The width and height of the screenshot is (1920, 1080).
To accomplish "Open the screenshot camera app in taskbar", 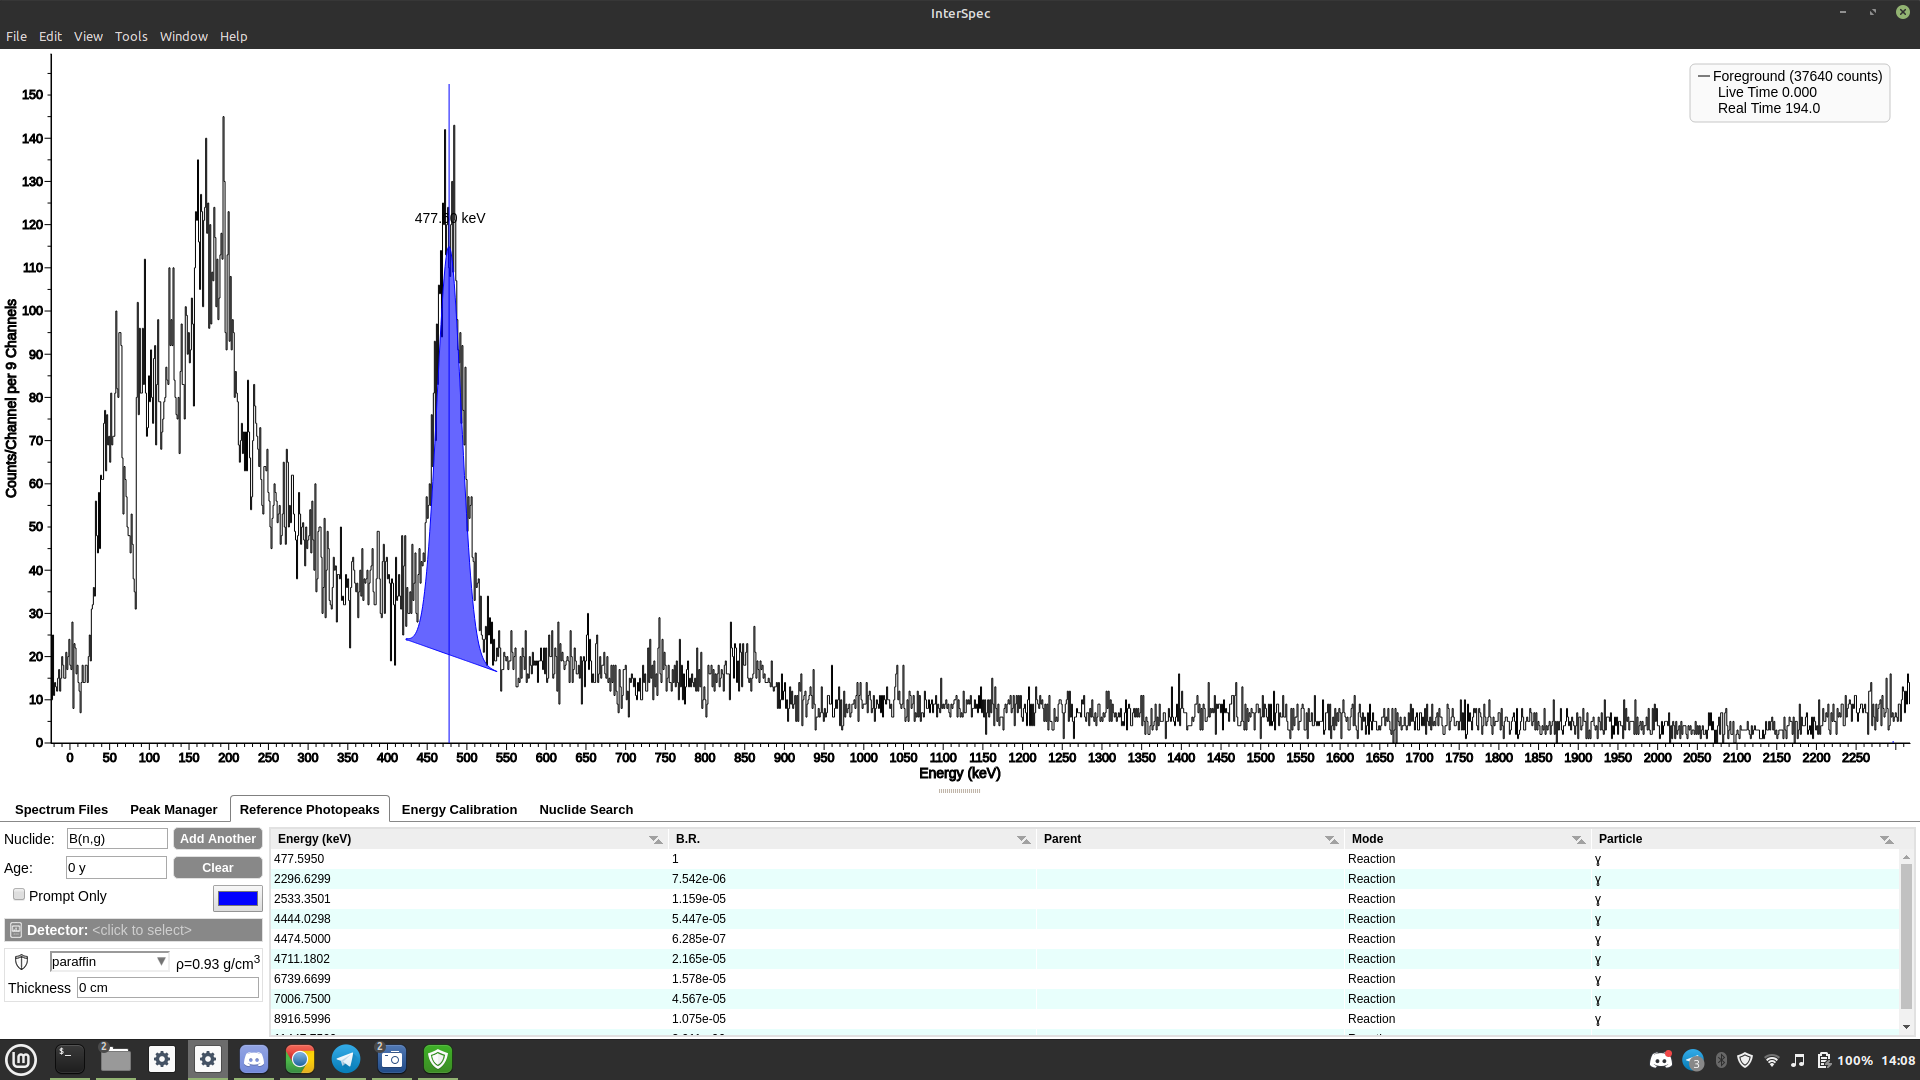I will [392, 1059].
